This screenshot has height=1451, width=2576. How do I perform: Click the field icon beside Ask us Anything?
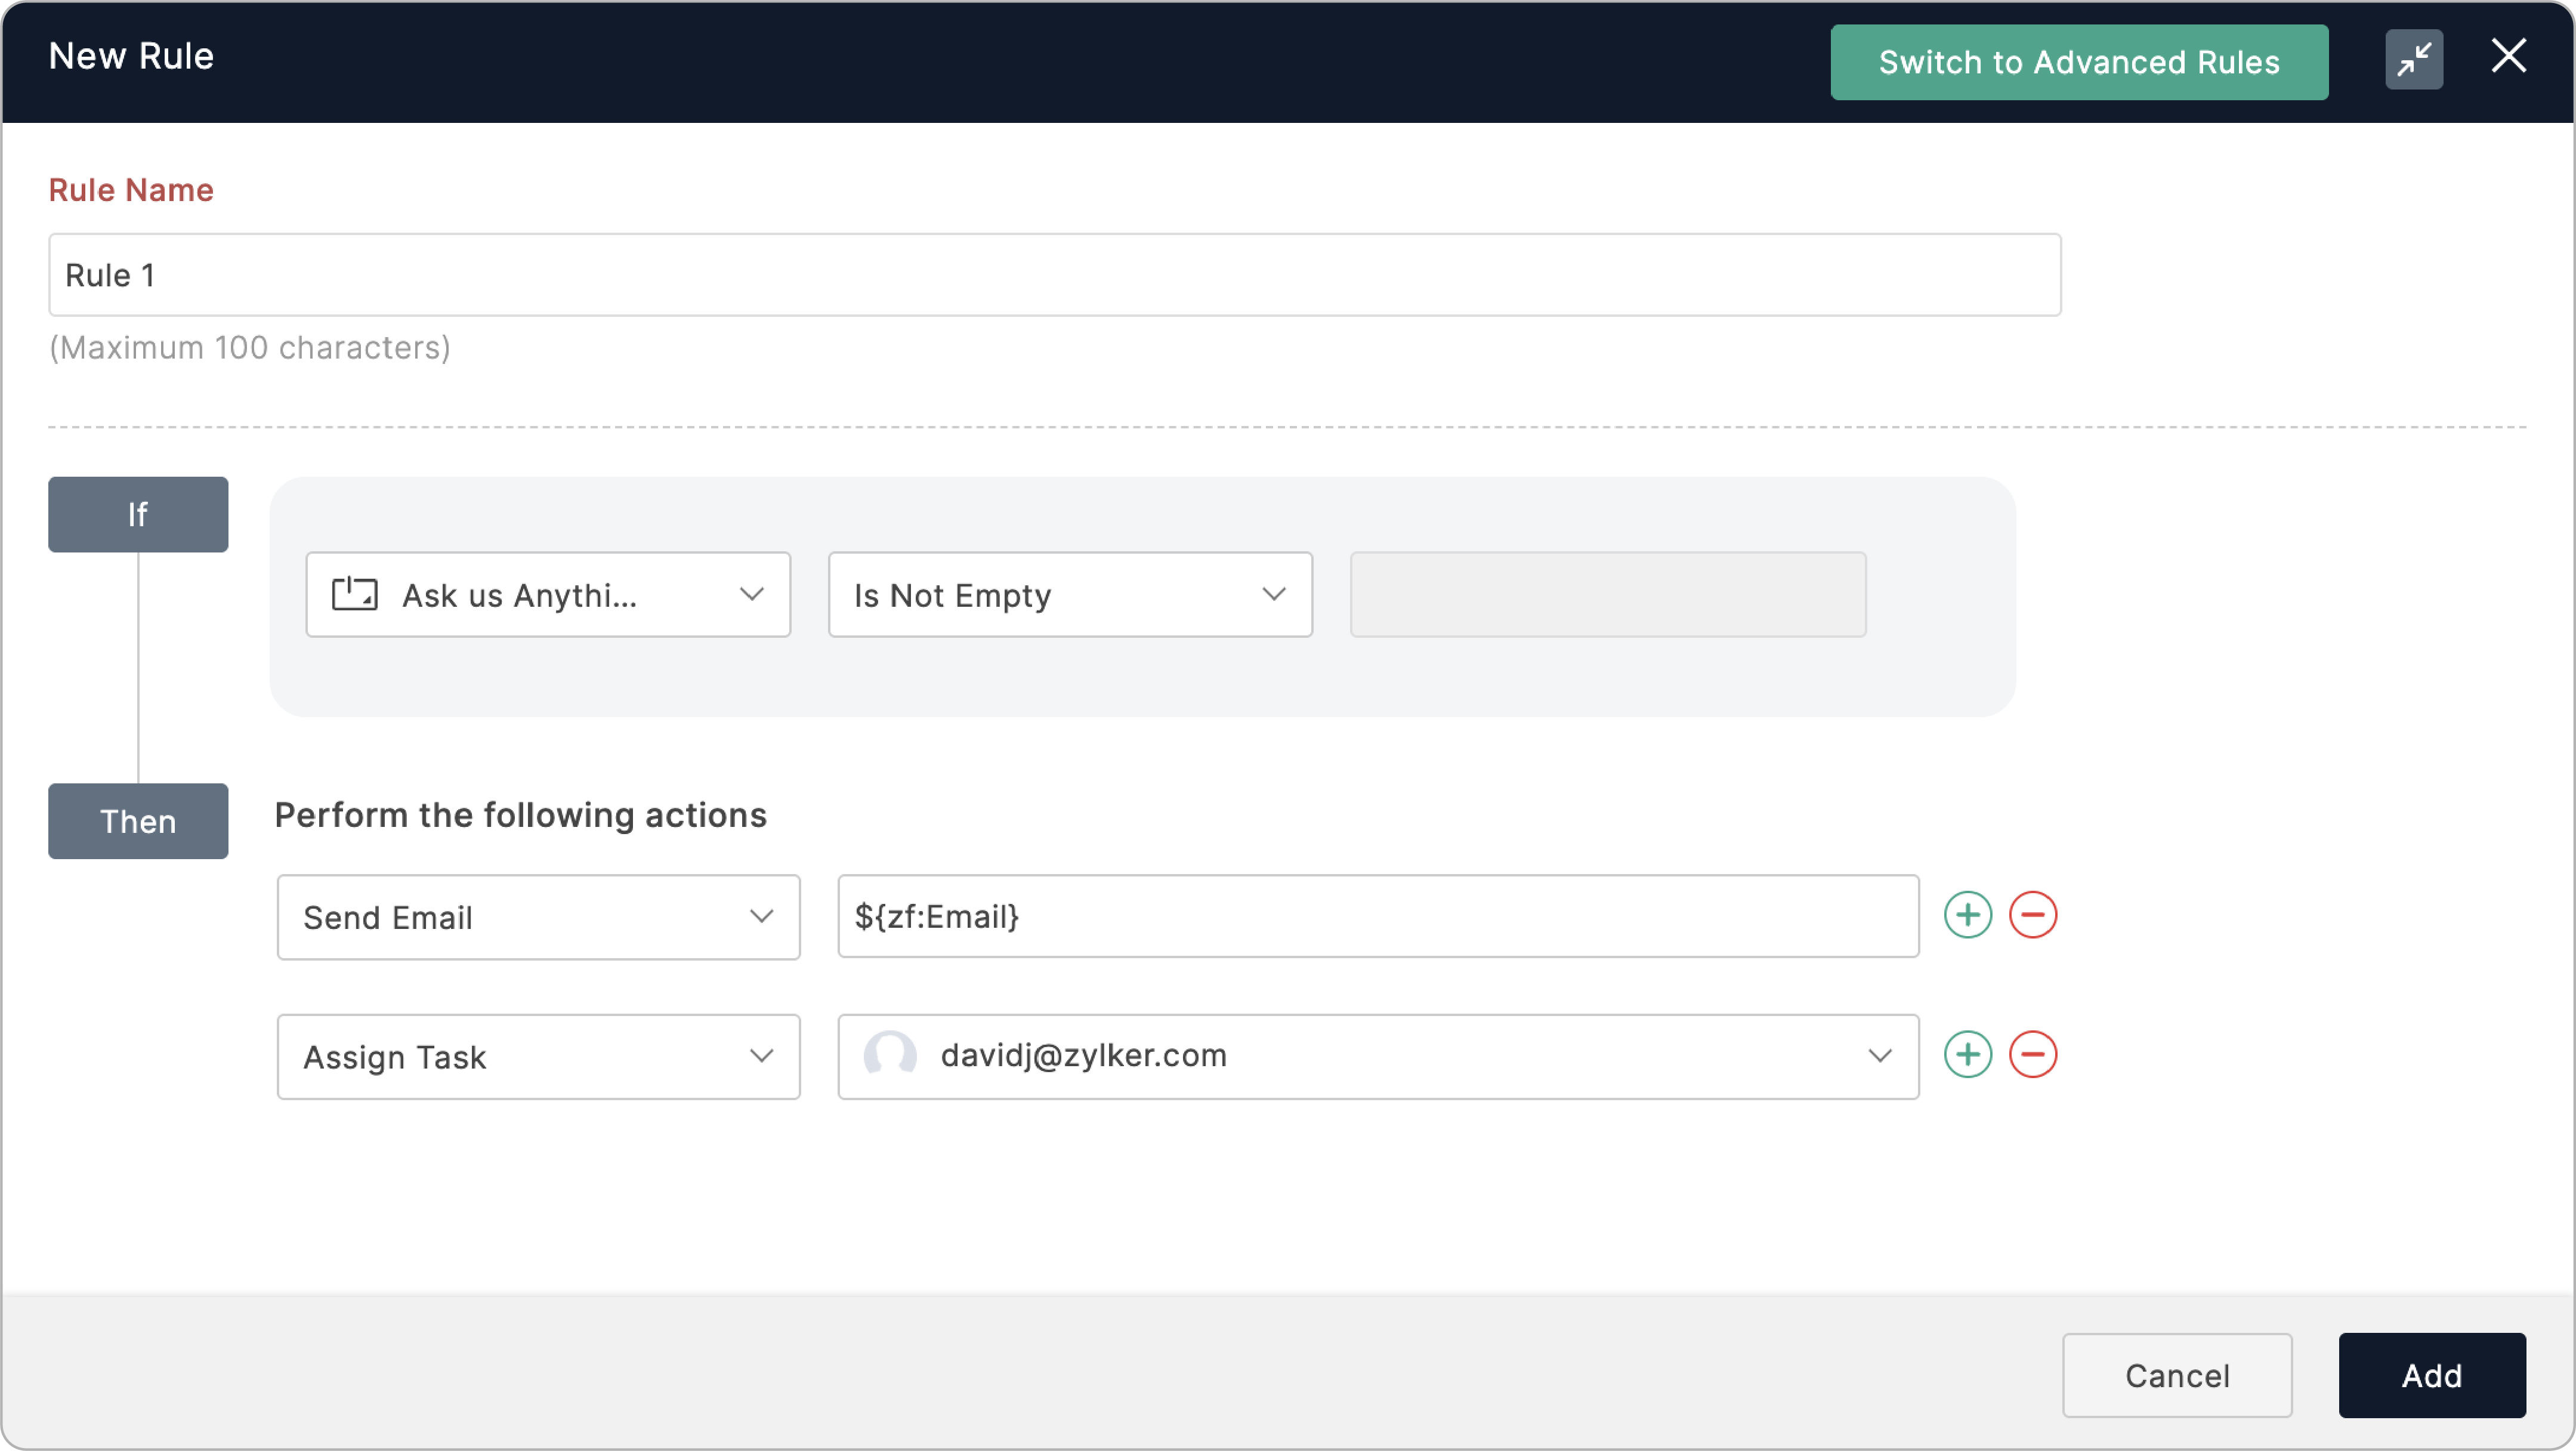pyautogui.click(x=354, y=594)
